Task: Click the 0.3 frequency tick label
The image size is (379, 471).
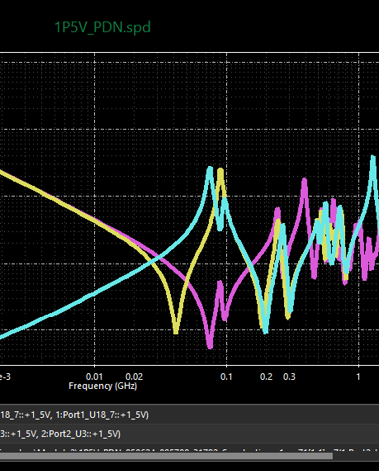Action: [x=289, y=377]
